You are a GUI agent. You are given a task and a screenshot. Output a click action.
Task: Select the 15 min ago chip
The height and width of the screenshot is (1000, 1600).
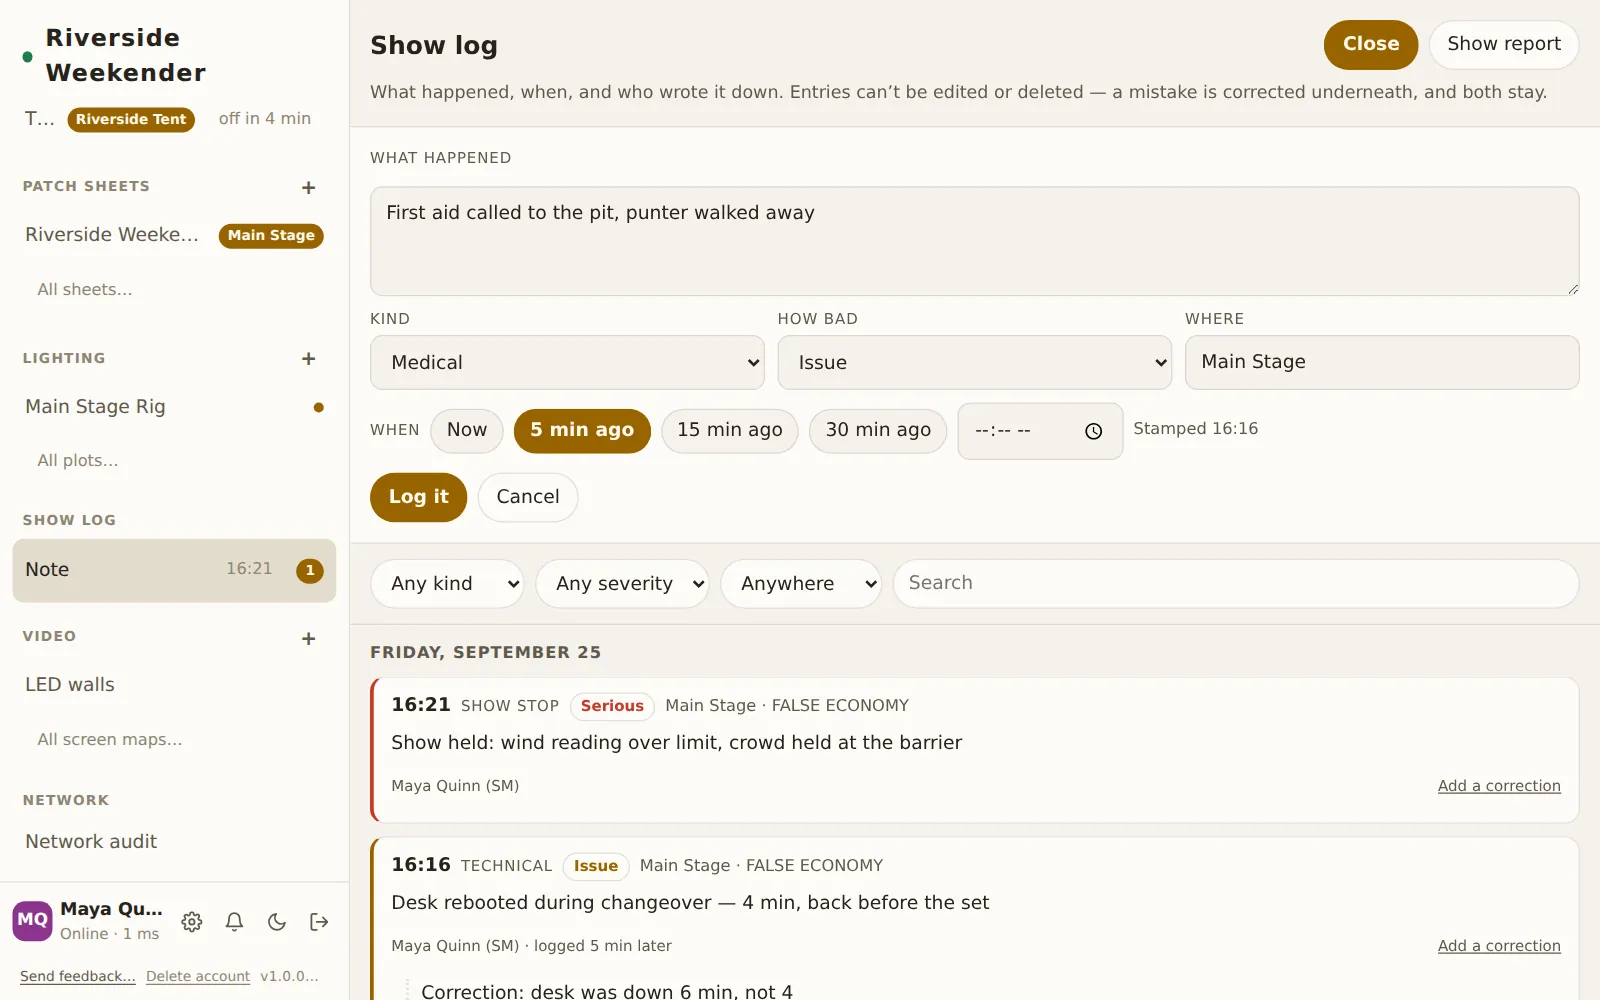[x=730, y=431]
